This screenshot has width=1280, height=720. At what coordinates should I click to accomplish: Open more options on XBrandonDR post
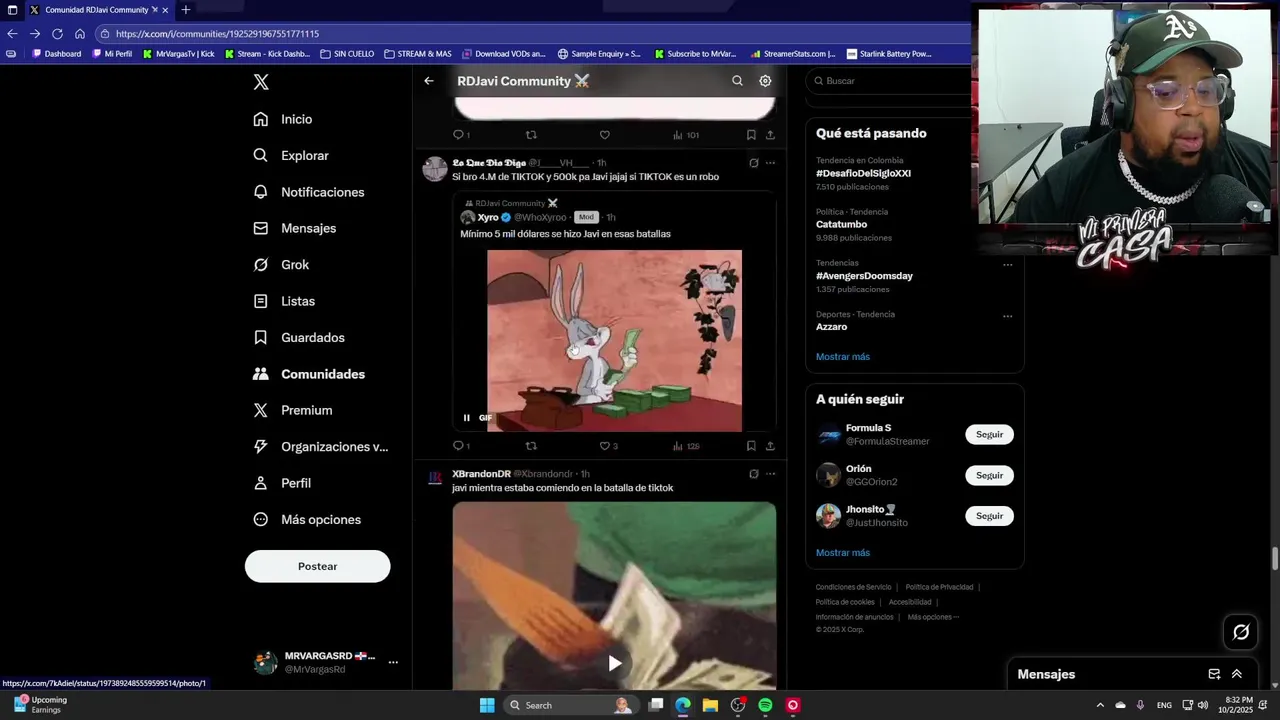770,474
